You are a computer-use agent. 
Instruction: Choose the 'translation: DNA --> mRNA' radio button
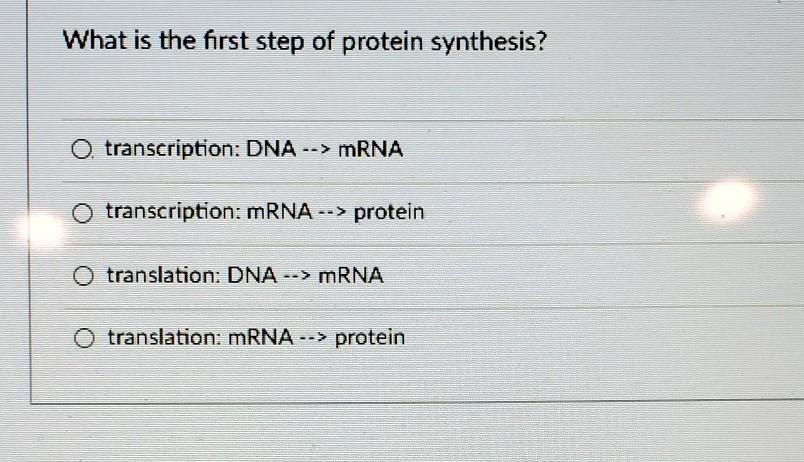pos(83,276)
